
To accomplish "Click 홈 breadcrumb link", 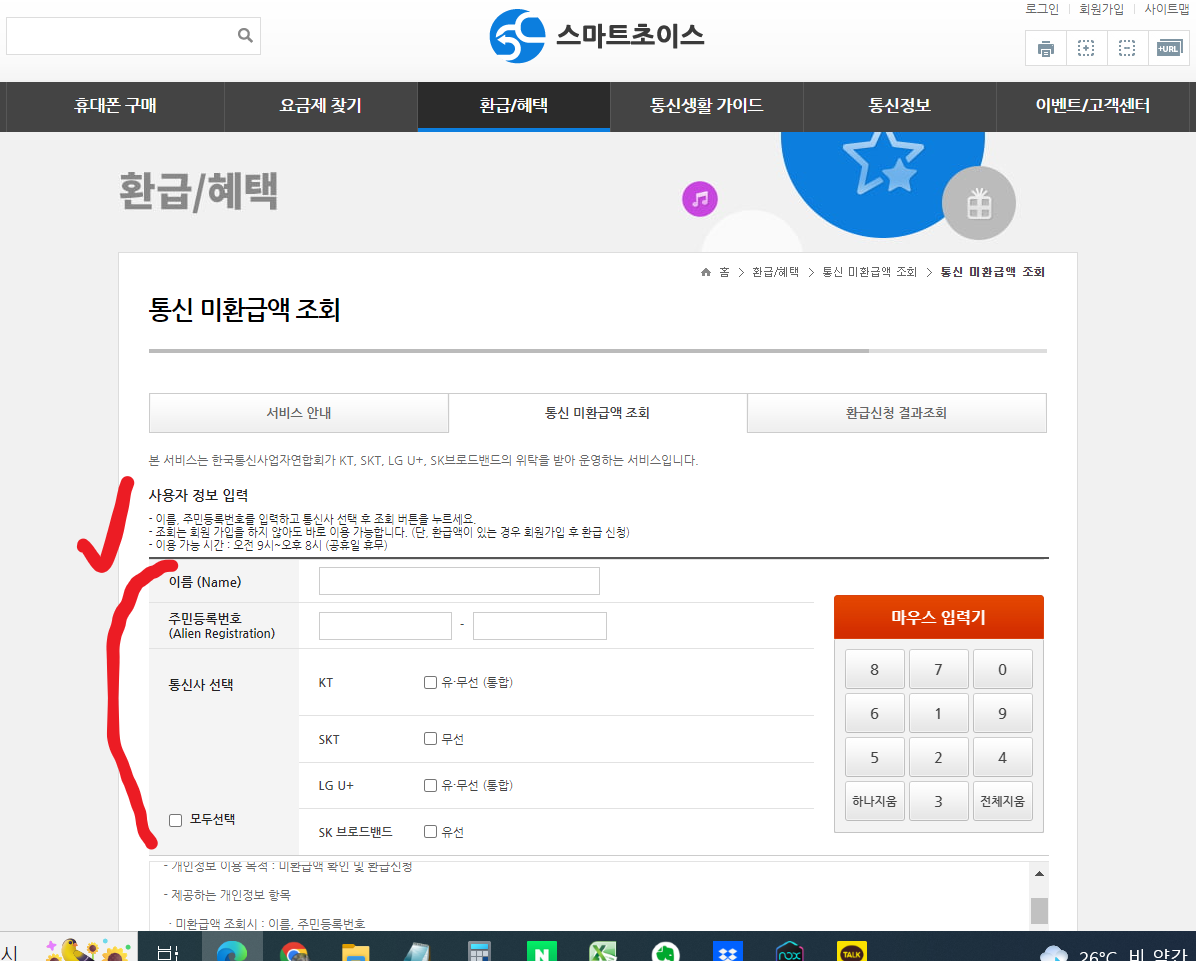I will point(724,272).
